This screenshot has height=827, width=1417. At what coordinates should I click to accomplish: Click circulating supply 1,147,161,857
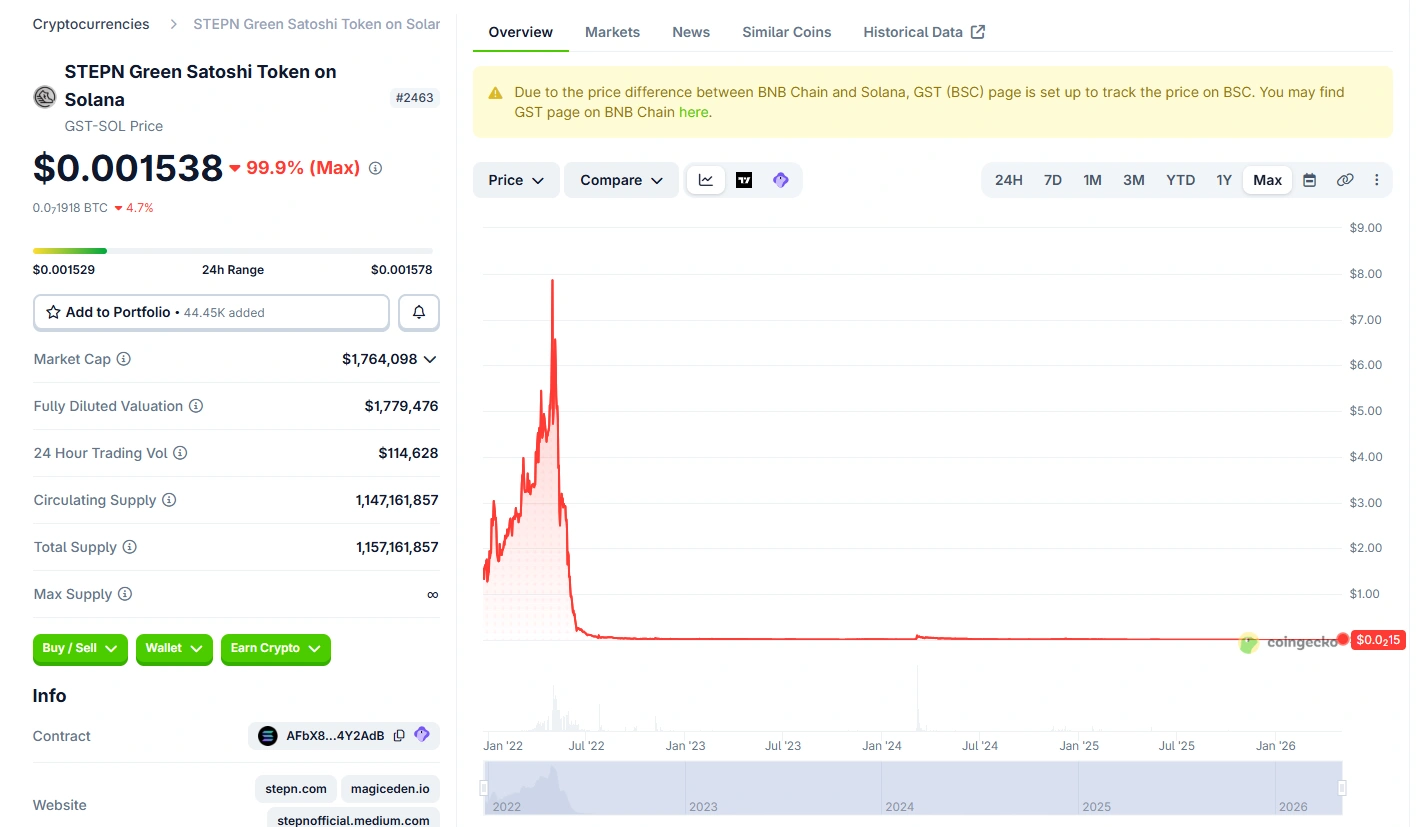(x=397, y=500)
